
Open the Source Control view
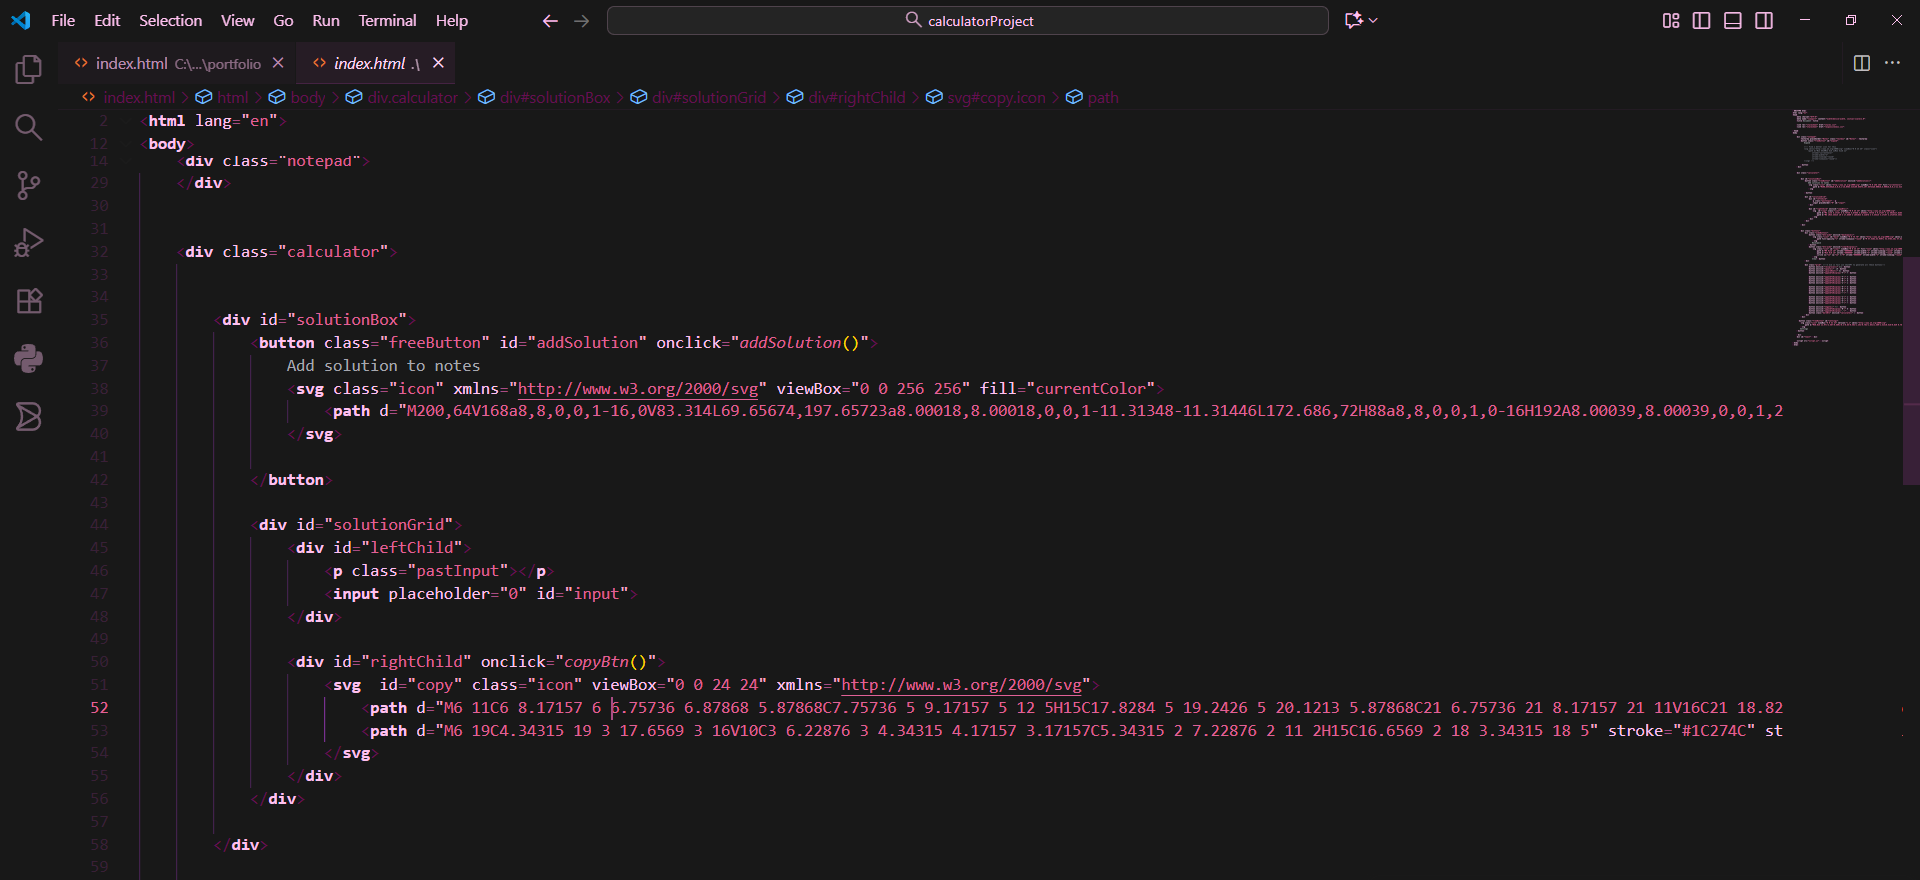(x=29, y=185)
